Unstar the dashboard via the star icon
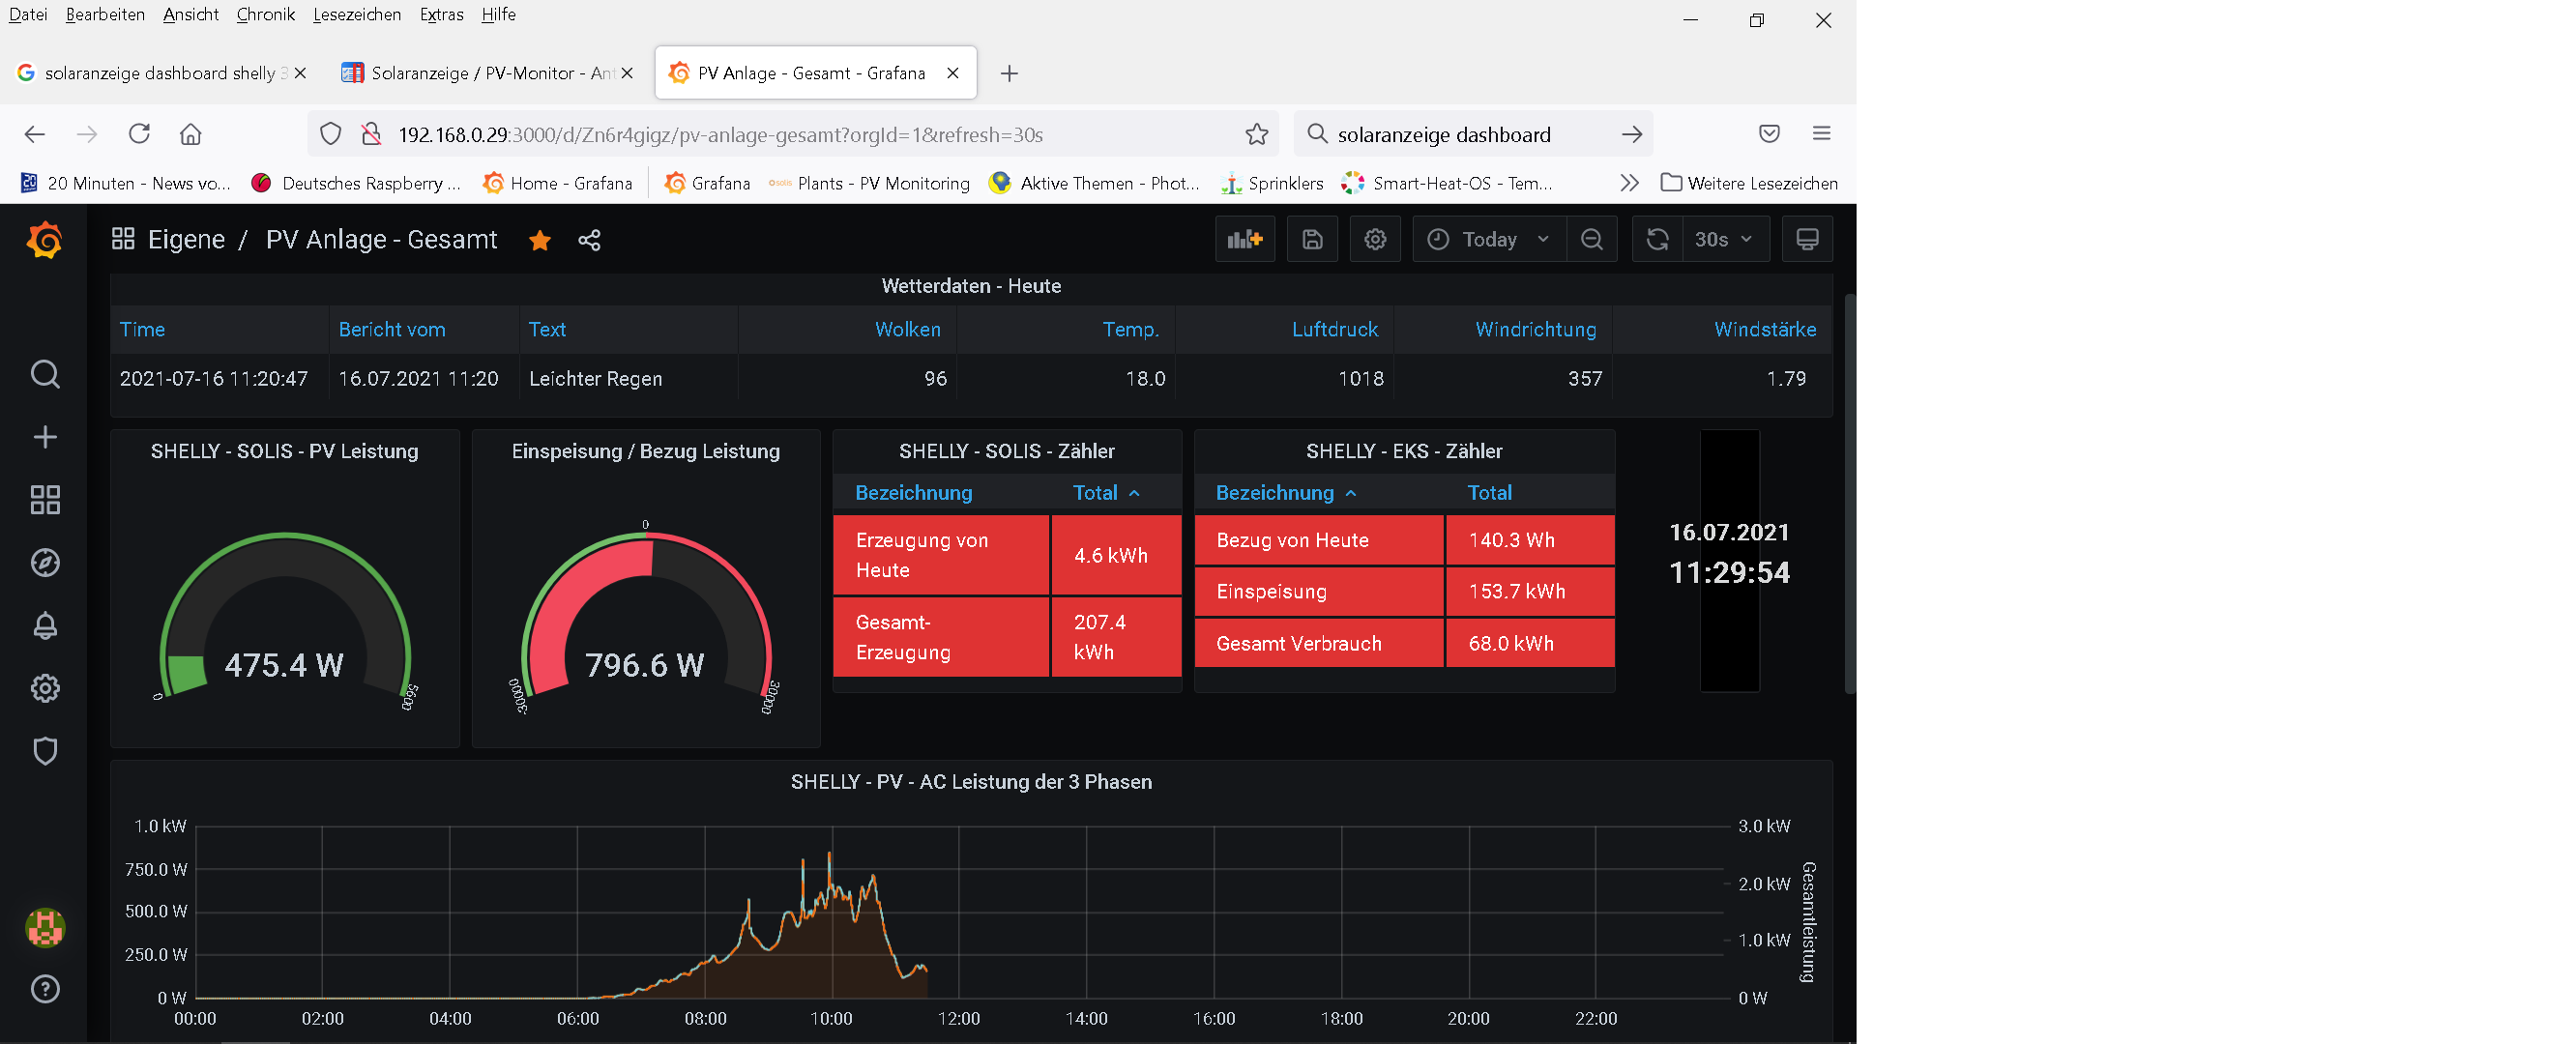Viewport: 2576px width, 1044px height. pyautogui.click(x=540, y=240)
